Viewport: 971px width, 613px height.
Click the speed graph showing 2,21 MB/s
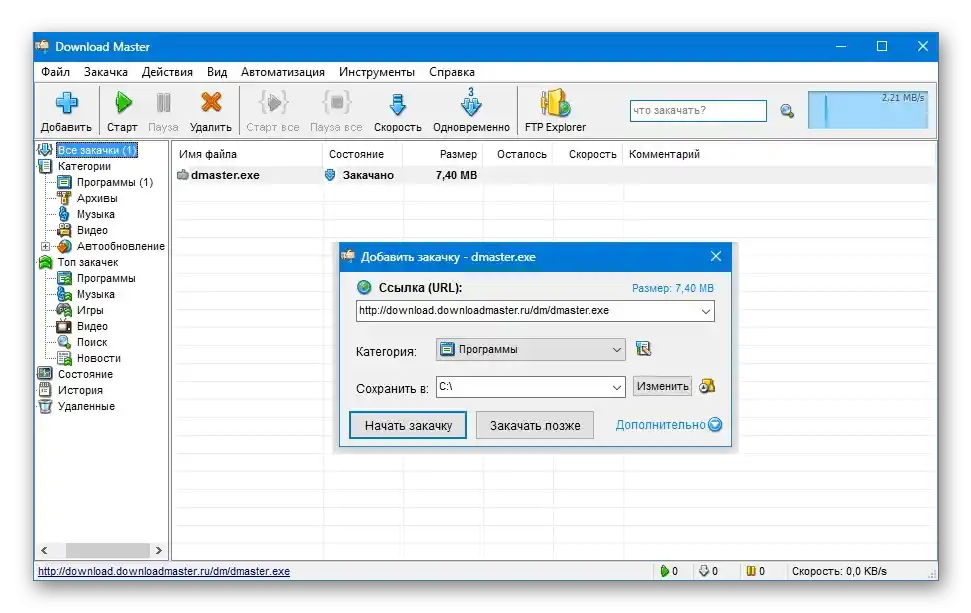(868, 110)
